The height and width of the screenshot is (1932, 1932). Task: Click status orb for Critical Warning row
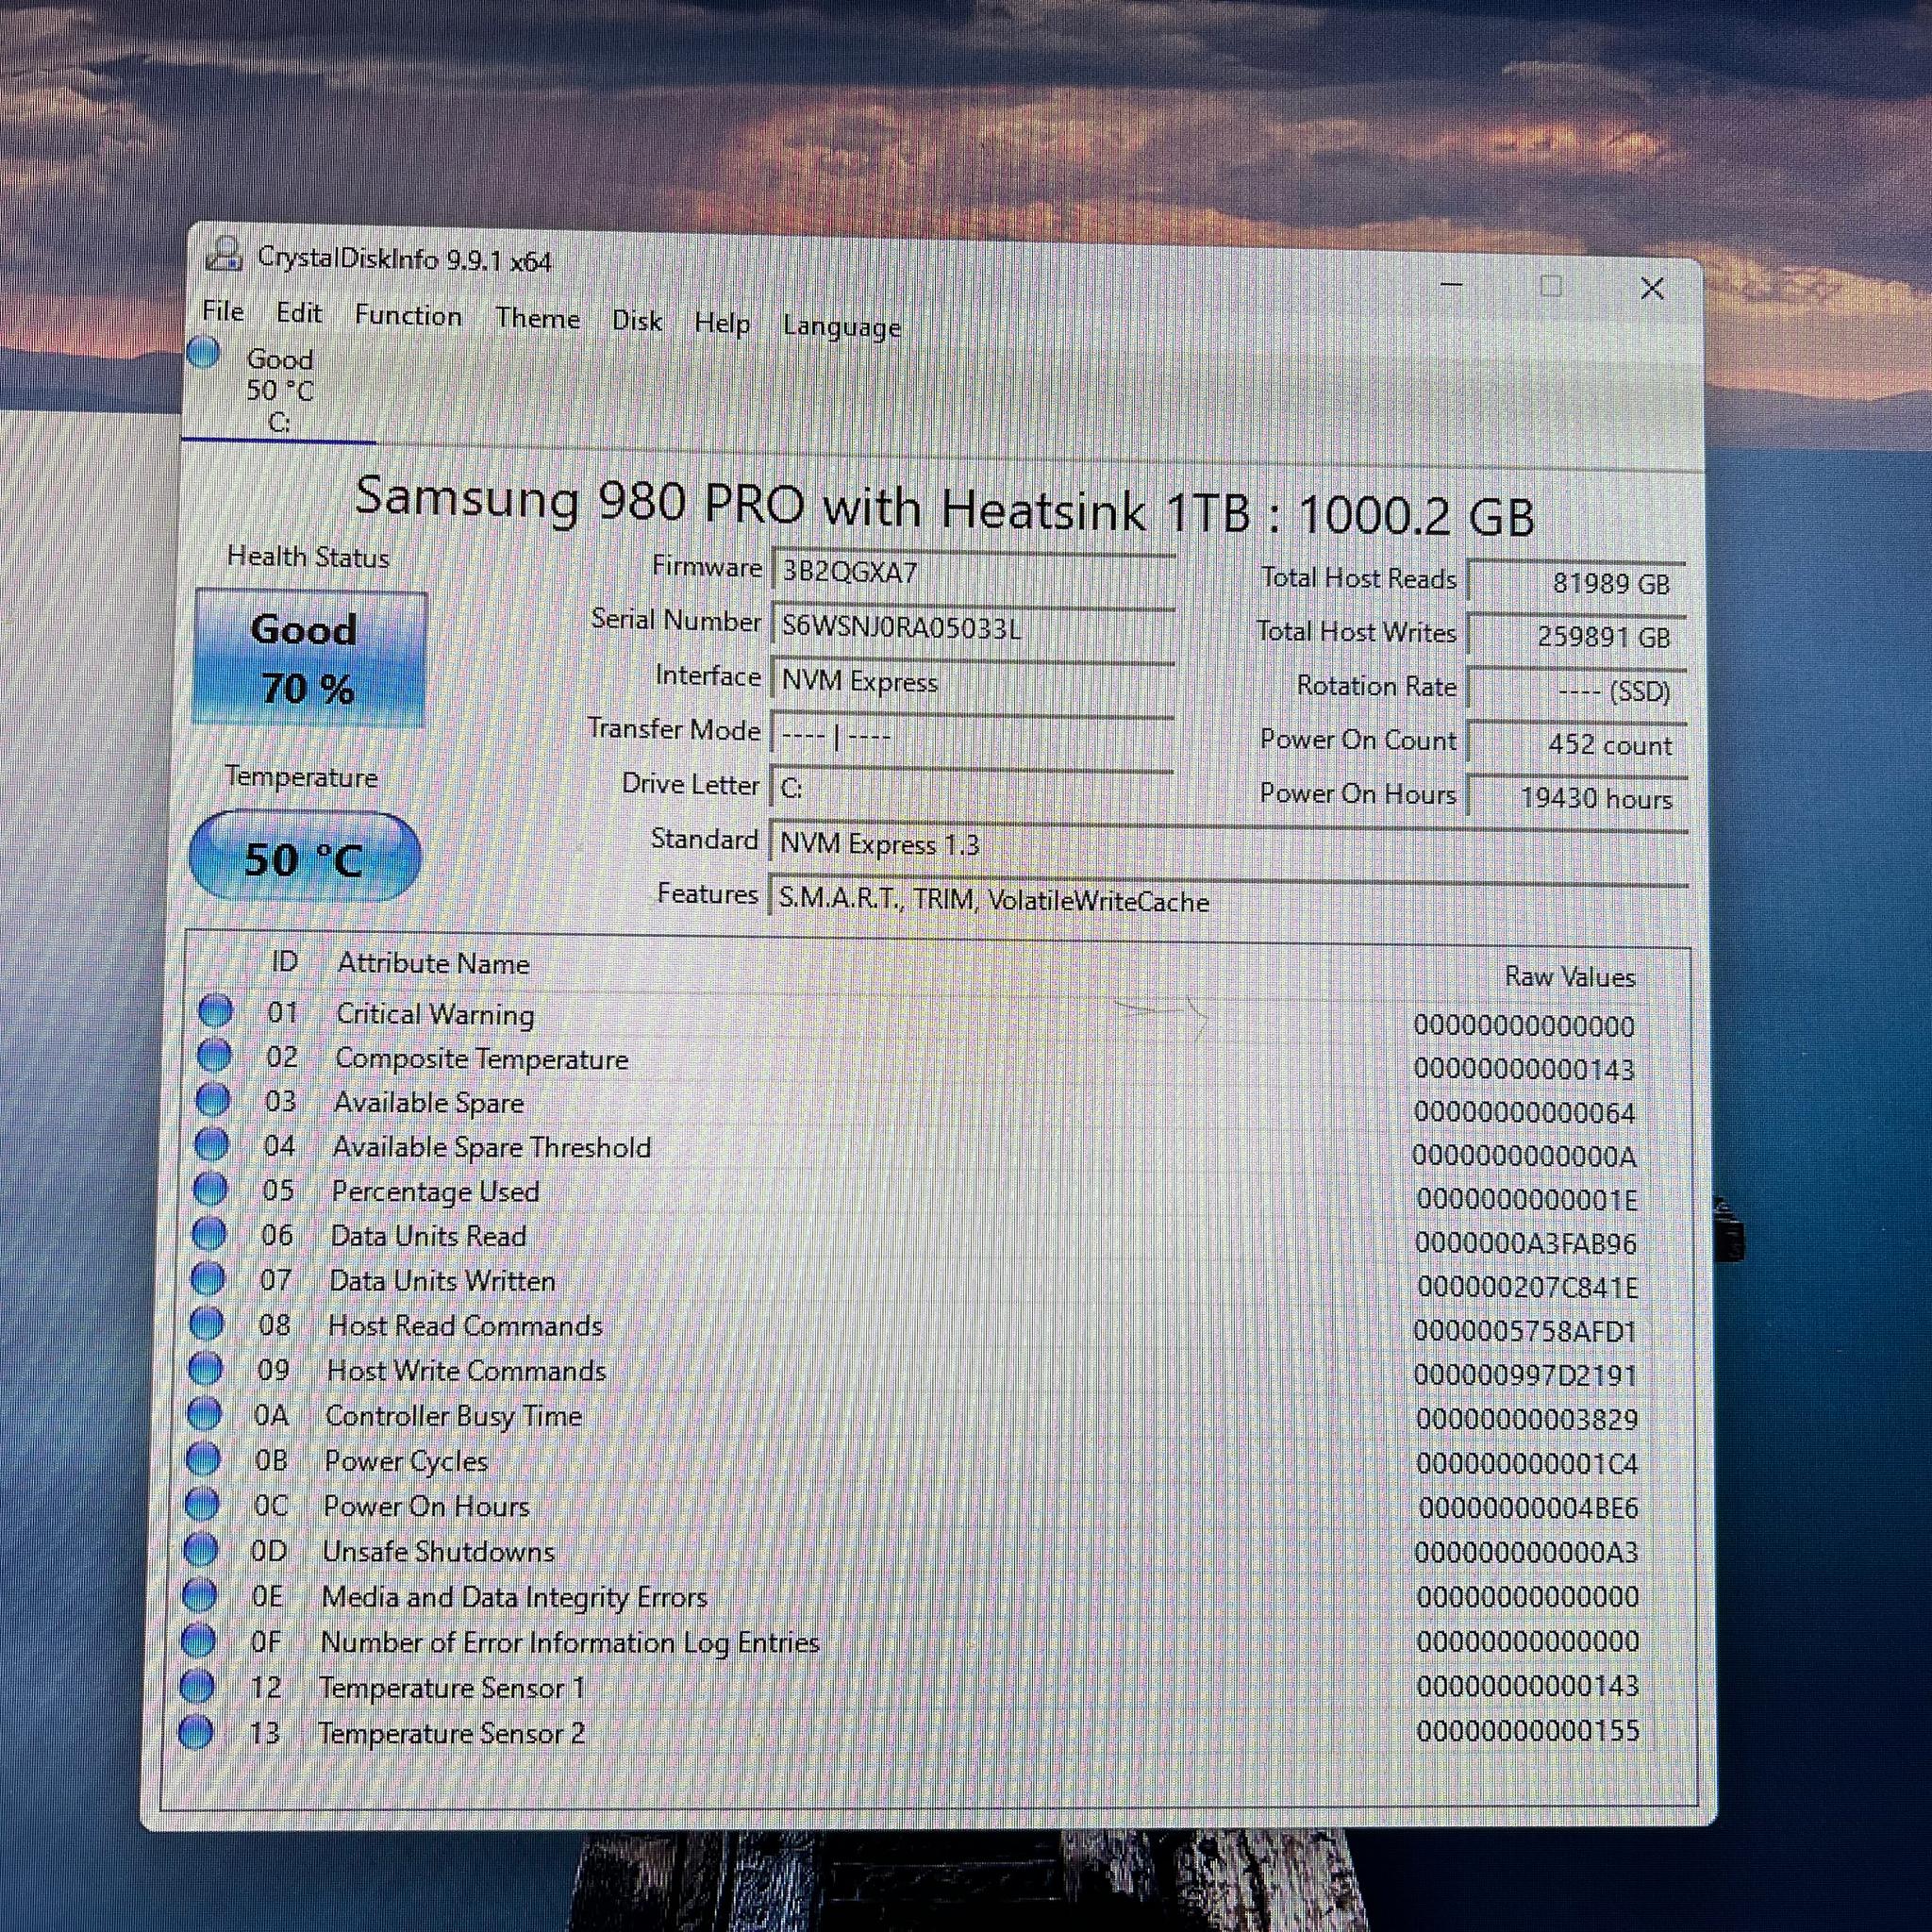click(x=215, y=1011)
